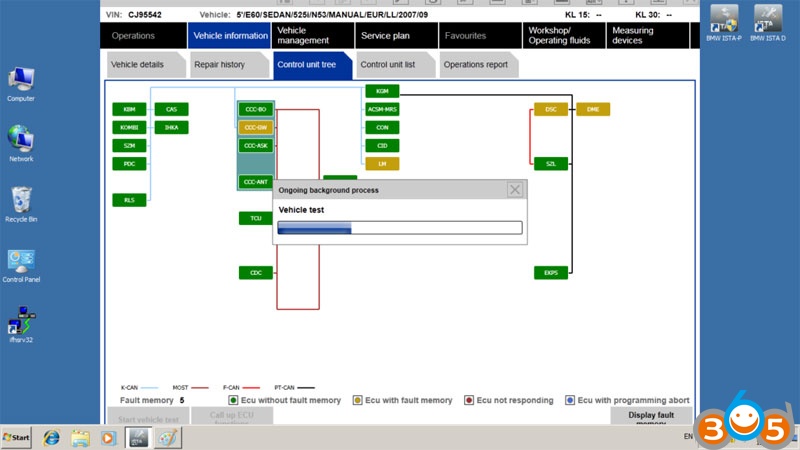Select the yellow DSC control unit
The height and width of the screenshot is (450, 800).
[551, 109]
